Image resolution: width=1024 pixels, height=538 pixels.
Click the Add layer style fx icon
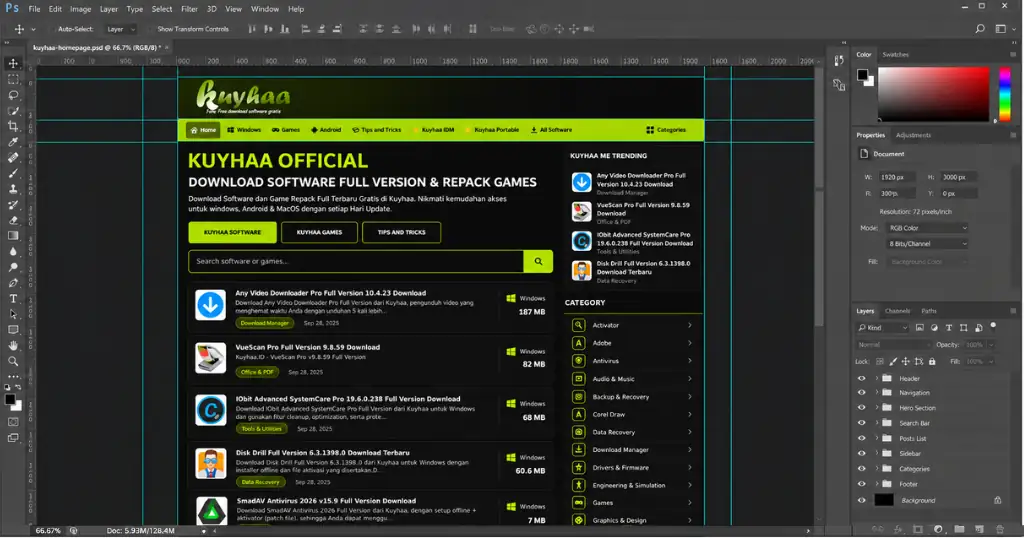click(898, 529)
